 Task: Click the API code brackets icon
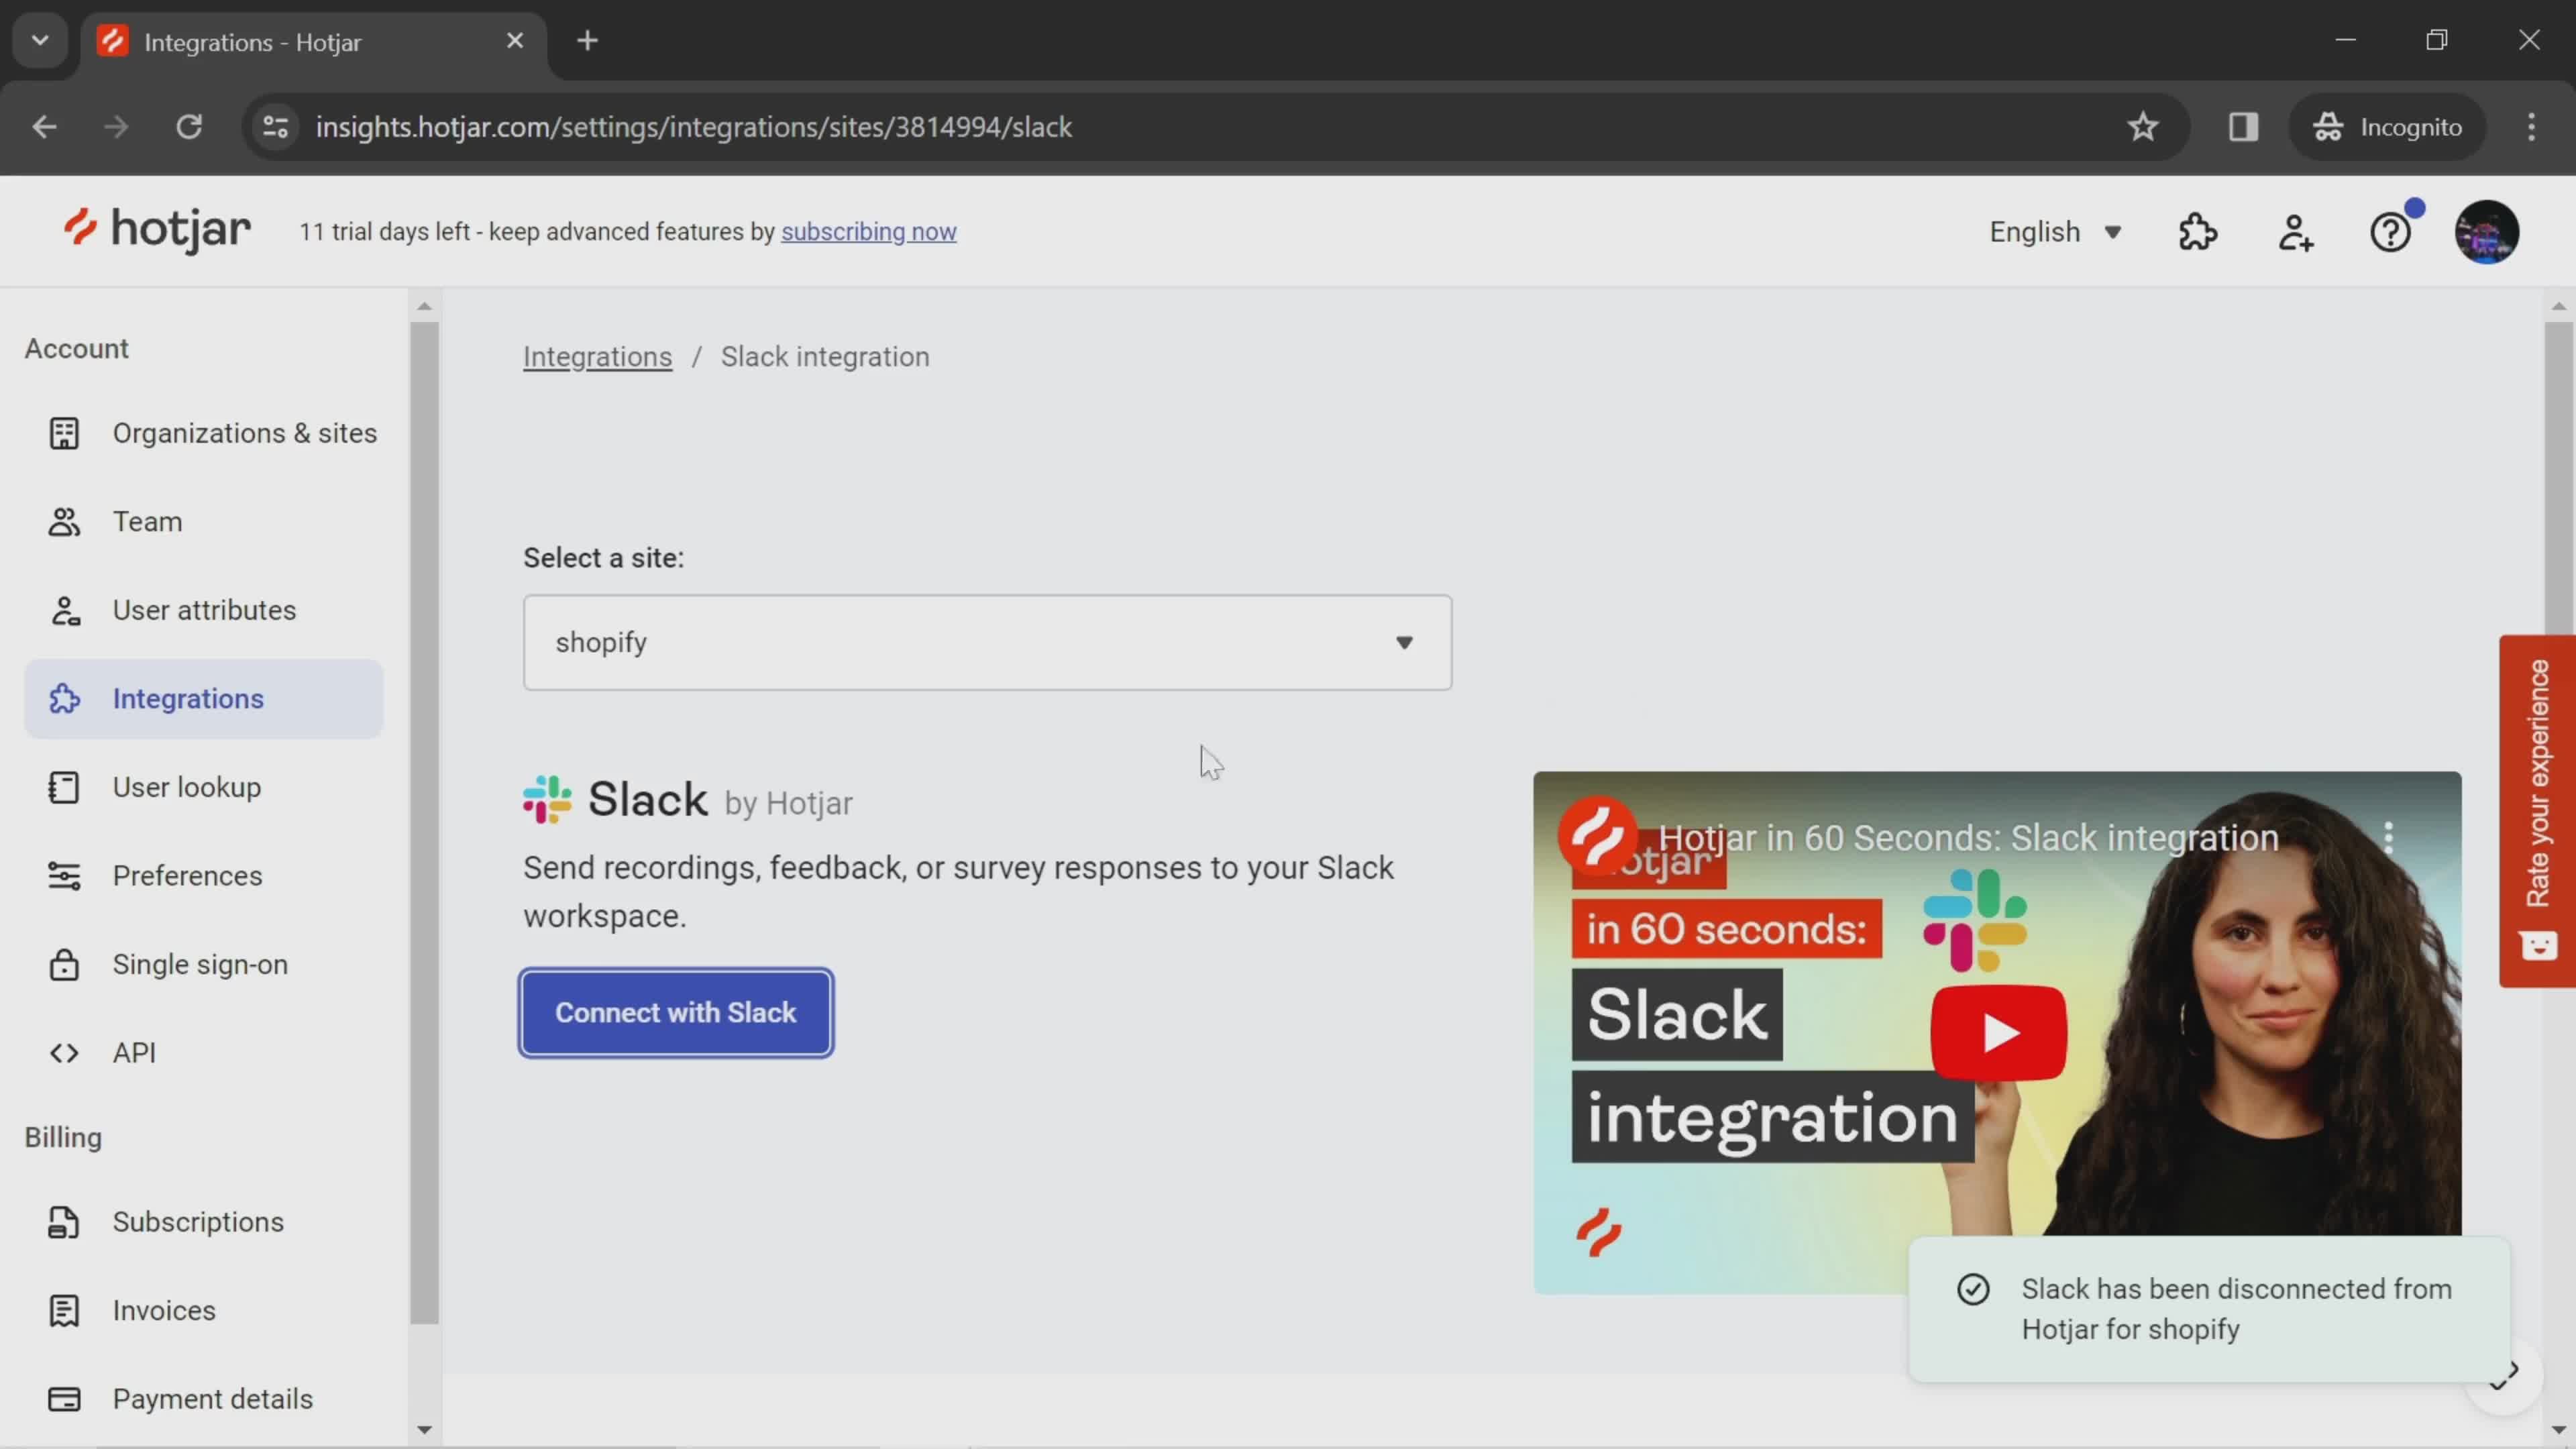[64, 1053]
